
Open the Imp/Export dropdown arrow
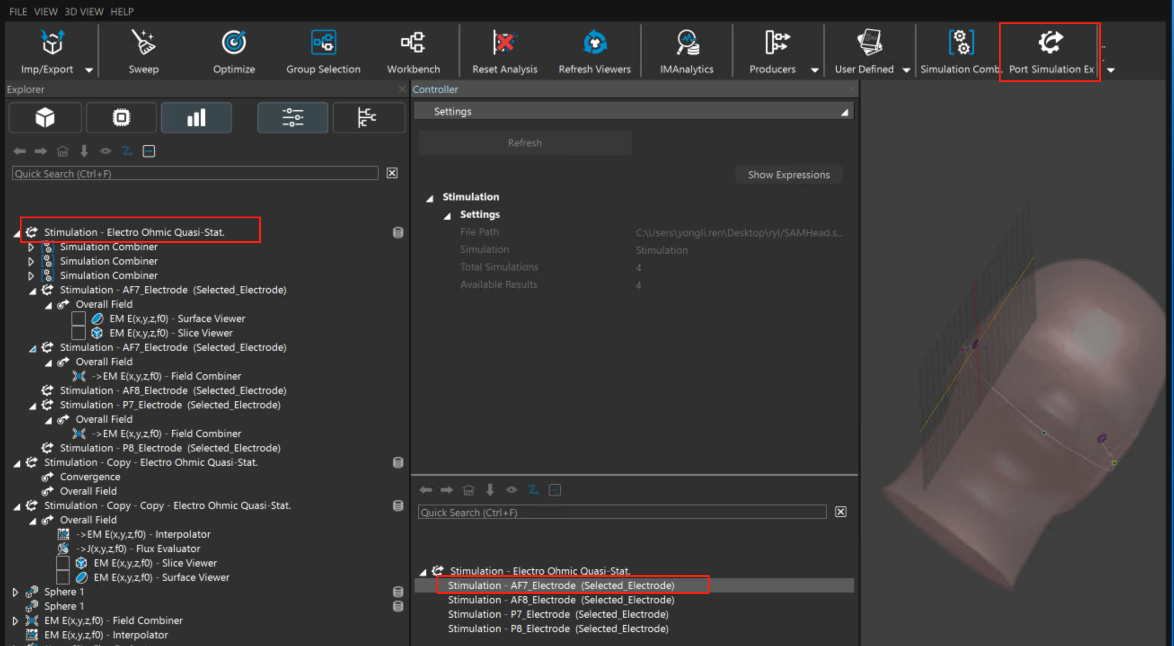(x=89, y=70)
